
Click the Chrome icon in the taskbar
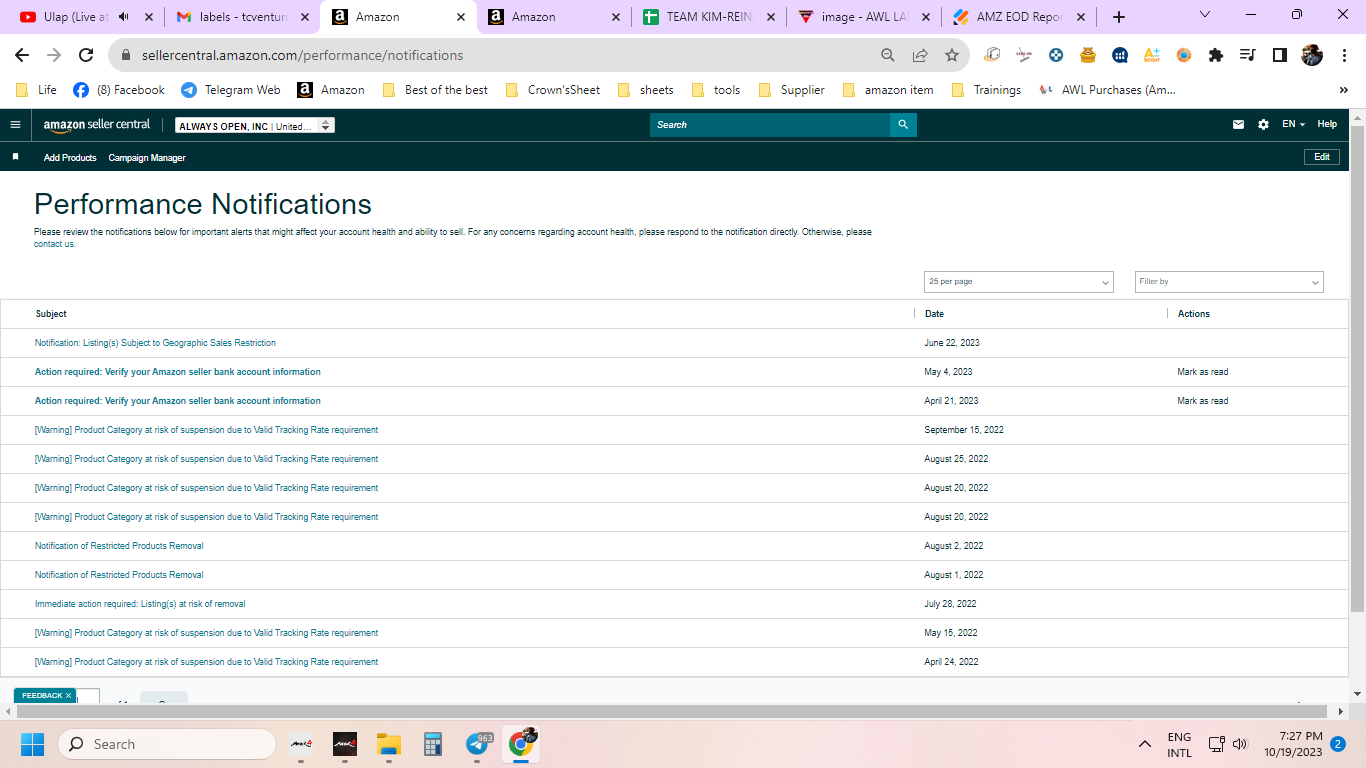[520, 743]
